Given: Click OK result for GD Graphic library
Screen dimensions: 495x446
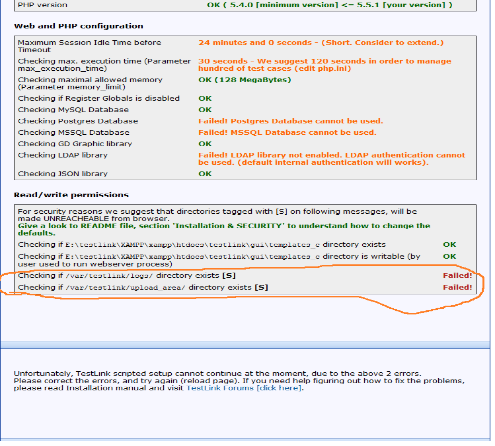Looking at the screenshot, I should coord(205,144).
